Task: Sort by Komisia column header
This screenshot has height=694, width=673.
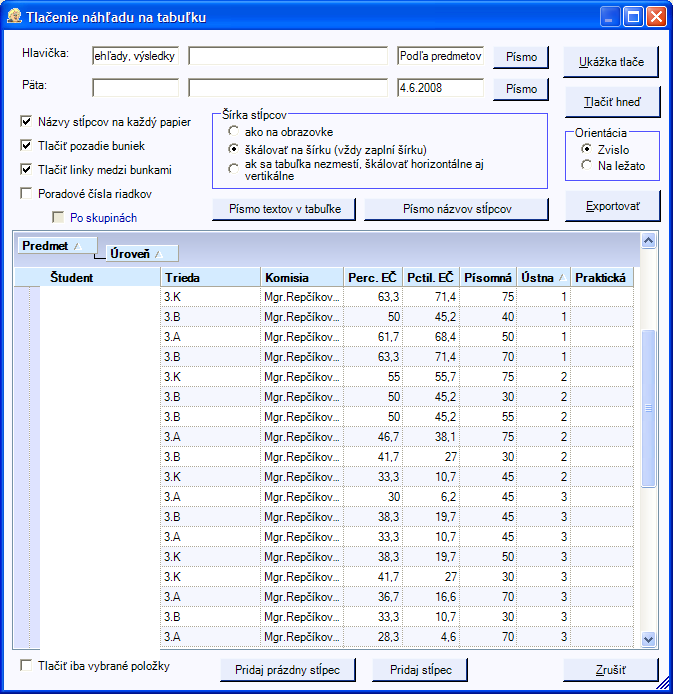Action: (302, 278)
